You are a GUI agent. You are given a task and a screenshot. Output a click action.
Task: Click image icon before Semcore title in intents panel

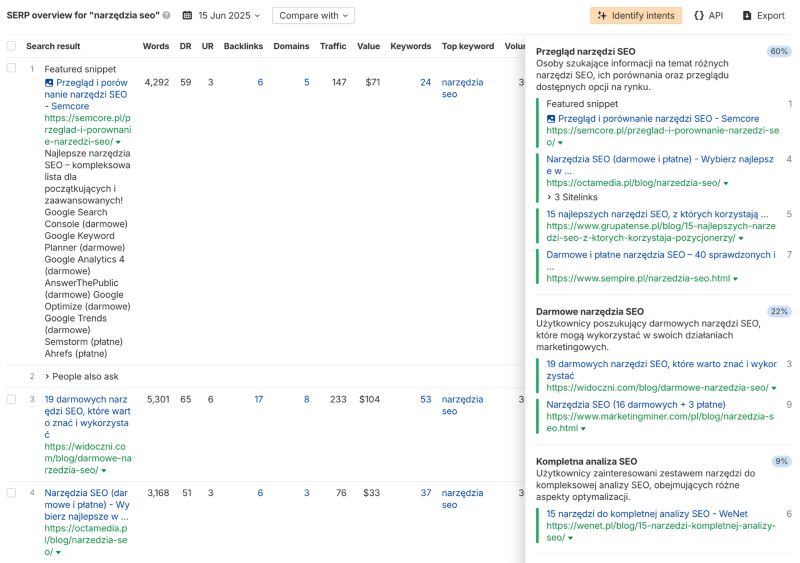[551, 119]
